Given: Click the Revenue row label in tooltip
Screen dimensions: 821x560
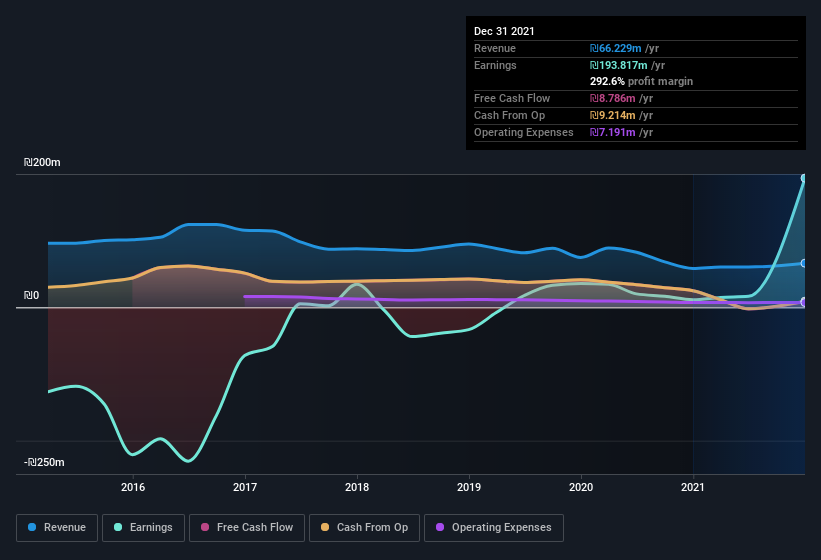Looking at the screenshot, I should [x=495, y=48].
